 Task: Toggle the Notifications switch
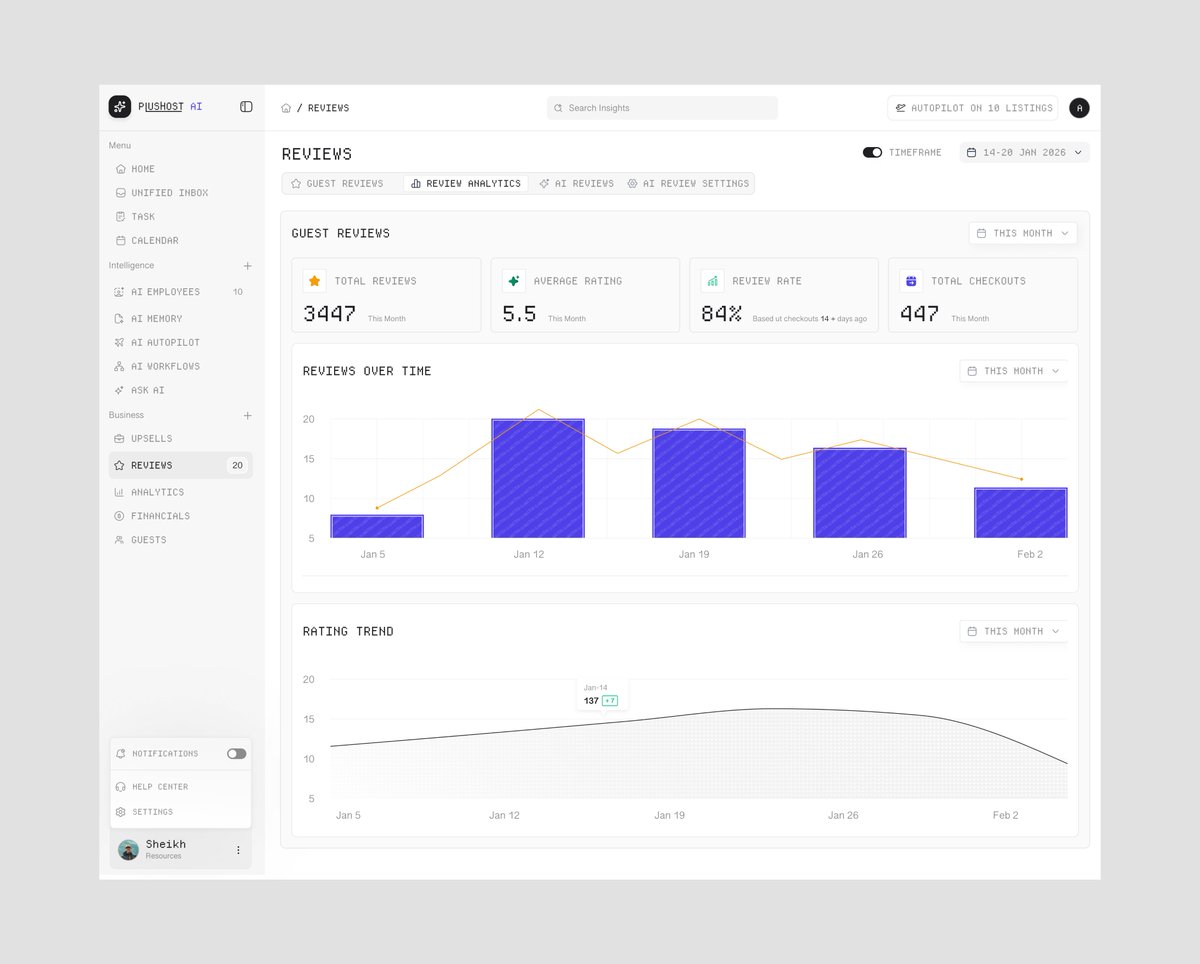click(x=236, y=754)
